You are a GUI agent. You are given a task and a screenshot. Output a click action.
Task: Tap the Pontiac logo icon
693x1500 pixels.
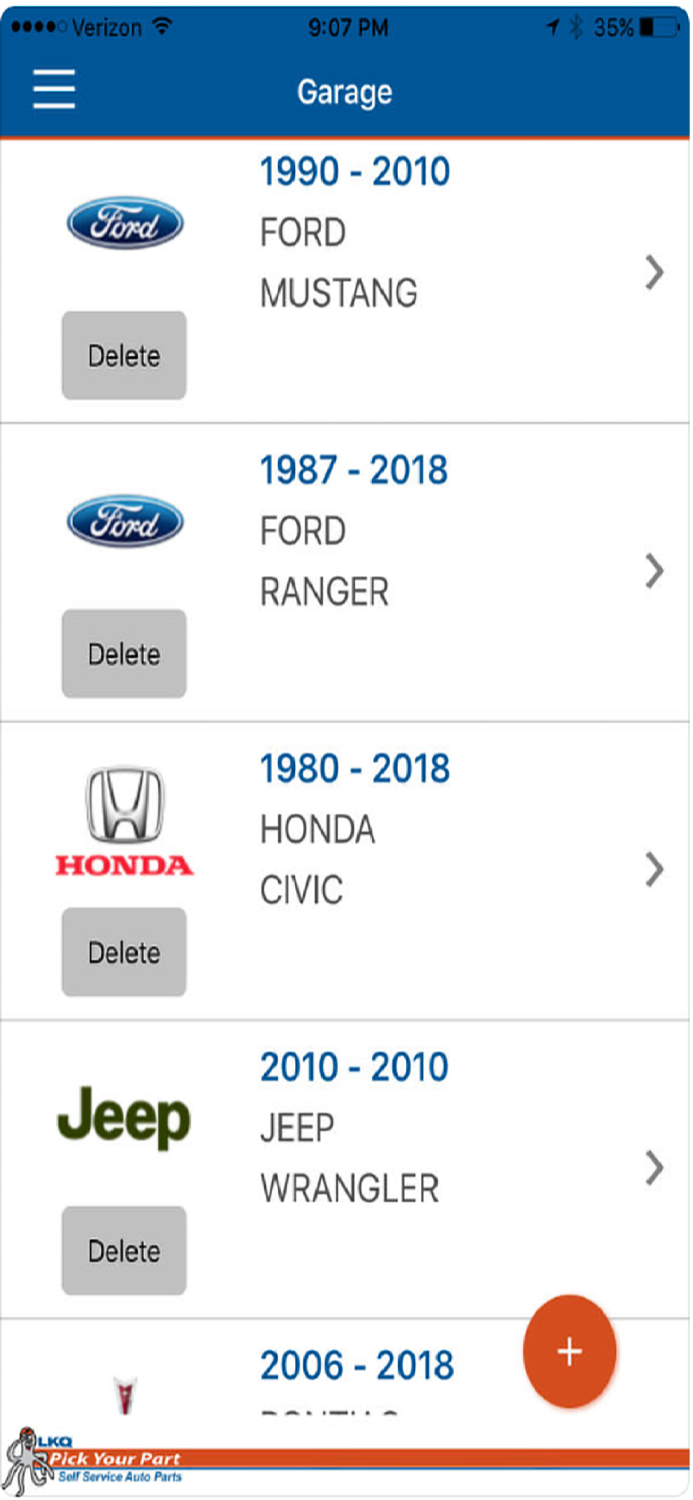click(x=125, y=1394)
